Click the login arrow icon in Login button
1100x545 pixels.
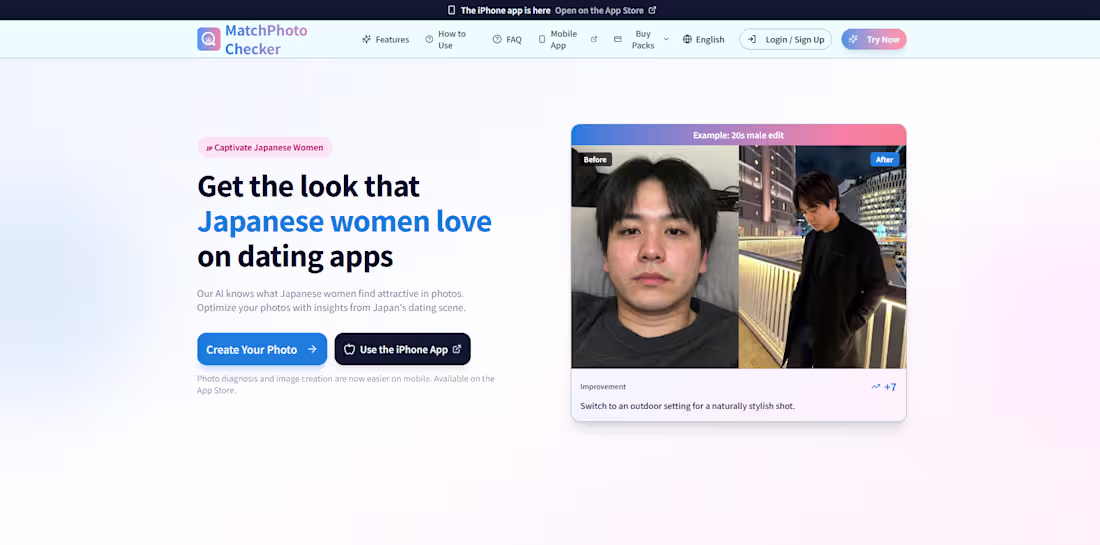pyautogui.click(x=752, y=39)
